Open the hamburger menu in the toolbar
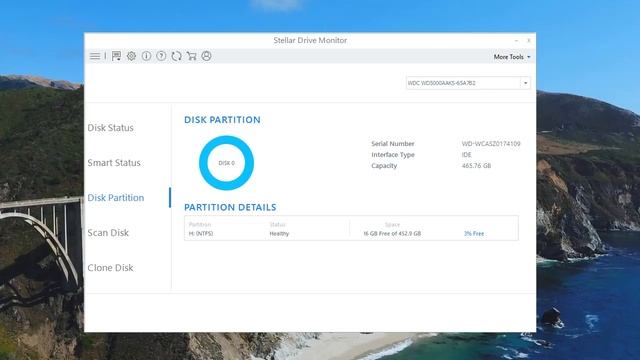 coord(95,56)
